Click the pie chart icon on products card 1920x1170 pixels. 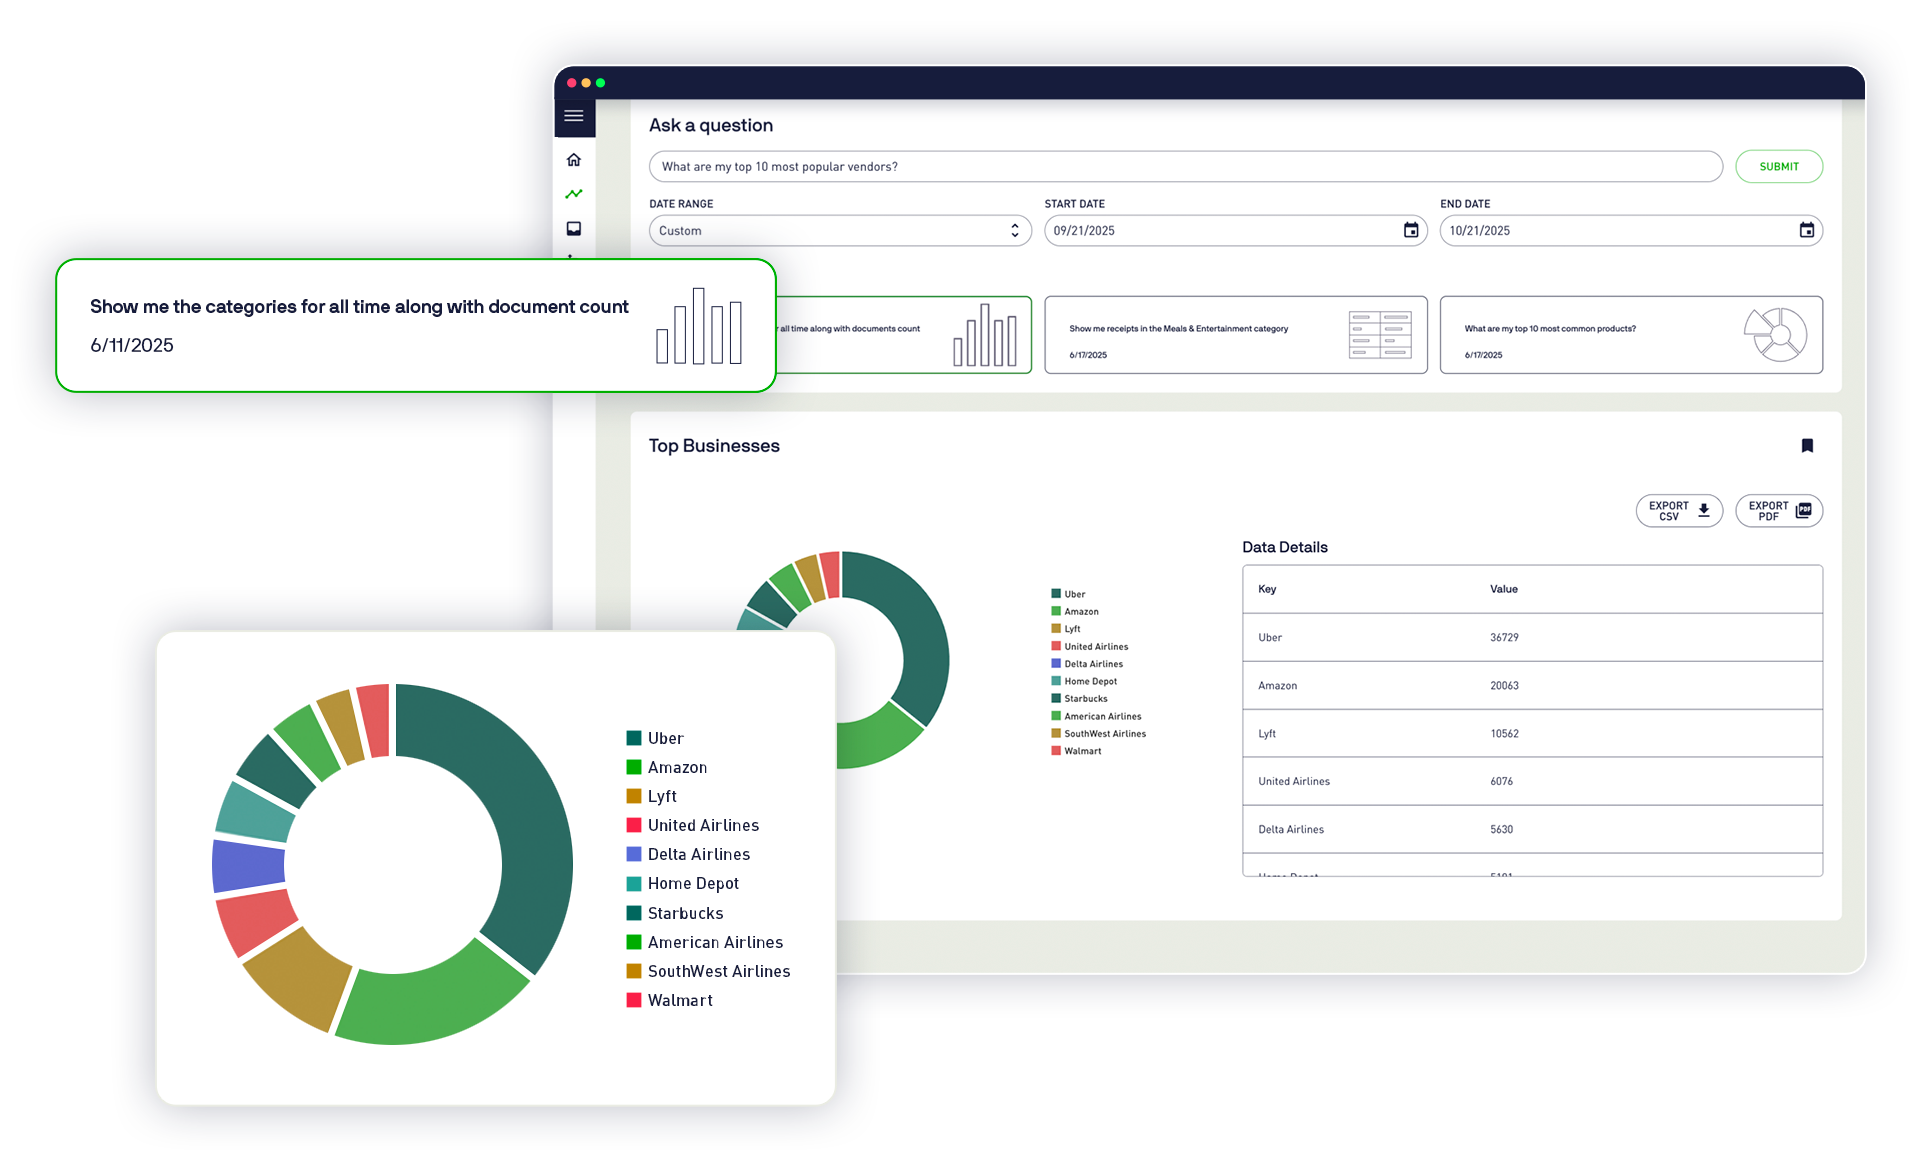pos(1776,335)
